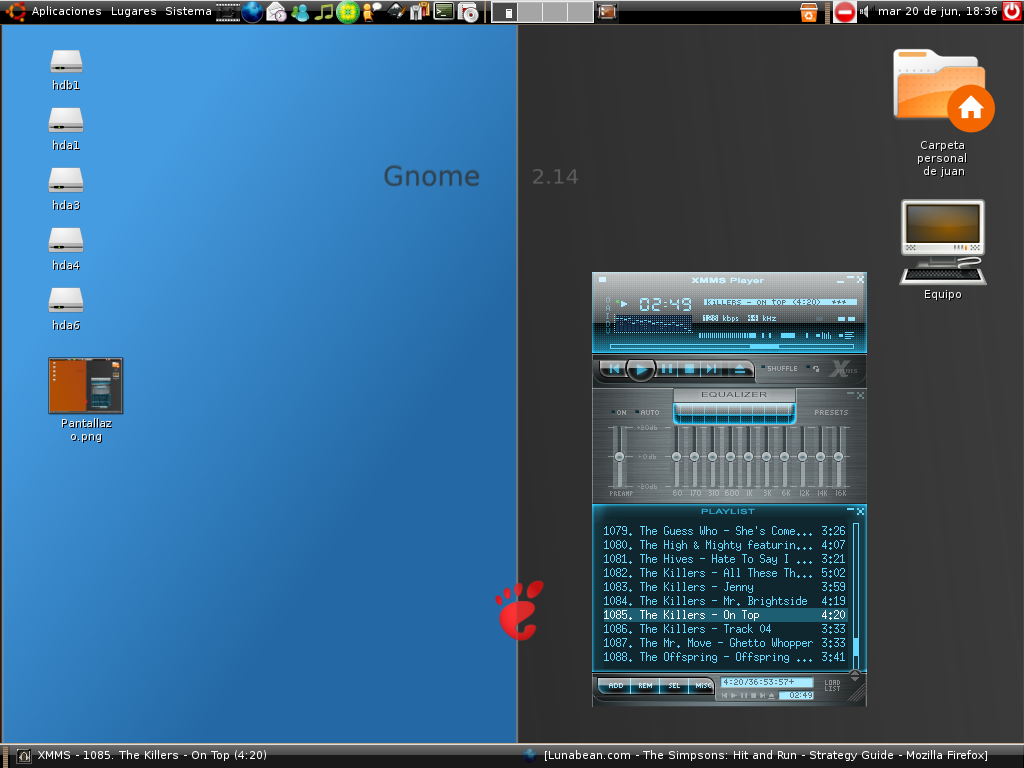Viewport: 1024px width, 768px height.
Task: Launch the CD disc burner icon
Action: pos(468,12)
